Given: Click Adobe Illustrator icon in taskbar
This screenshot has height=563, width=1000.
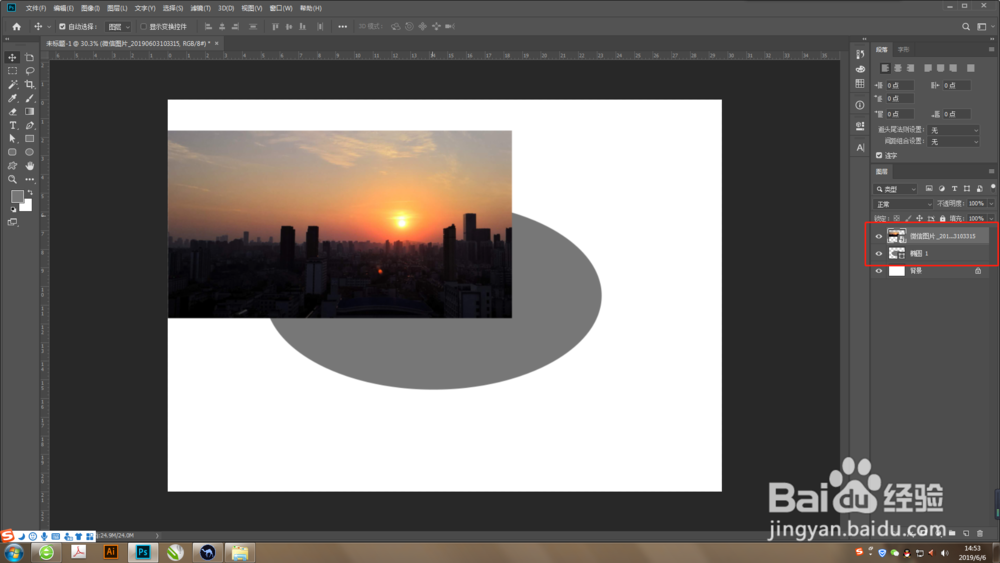Looking at the screenshot, I should coord(111,552).
